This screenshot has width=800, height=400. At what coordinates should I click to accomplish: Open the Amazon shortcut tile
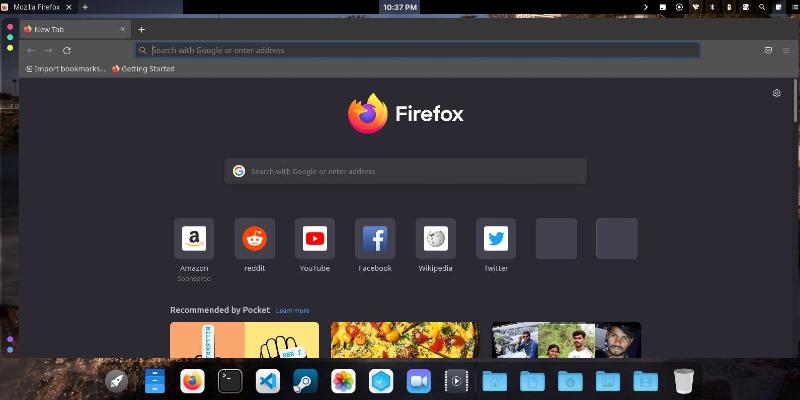(194, 239)
